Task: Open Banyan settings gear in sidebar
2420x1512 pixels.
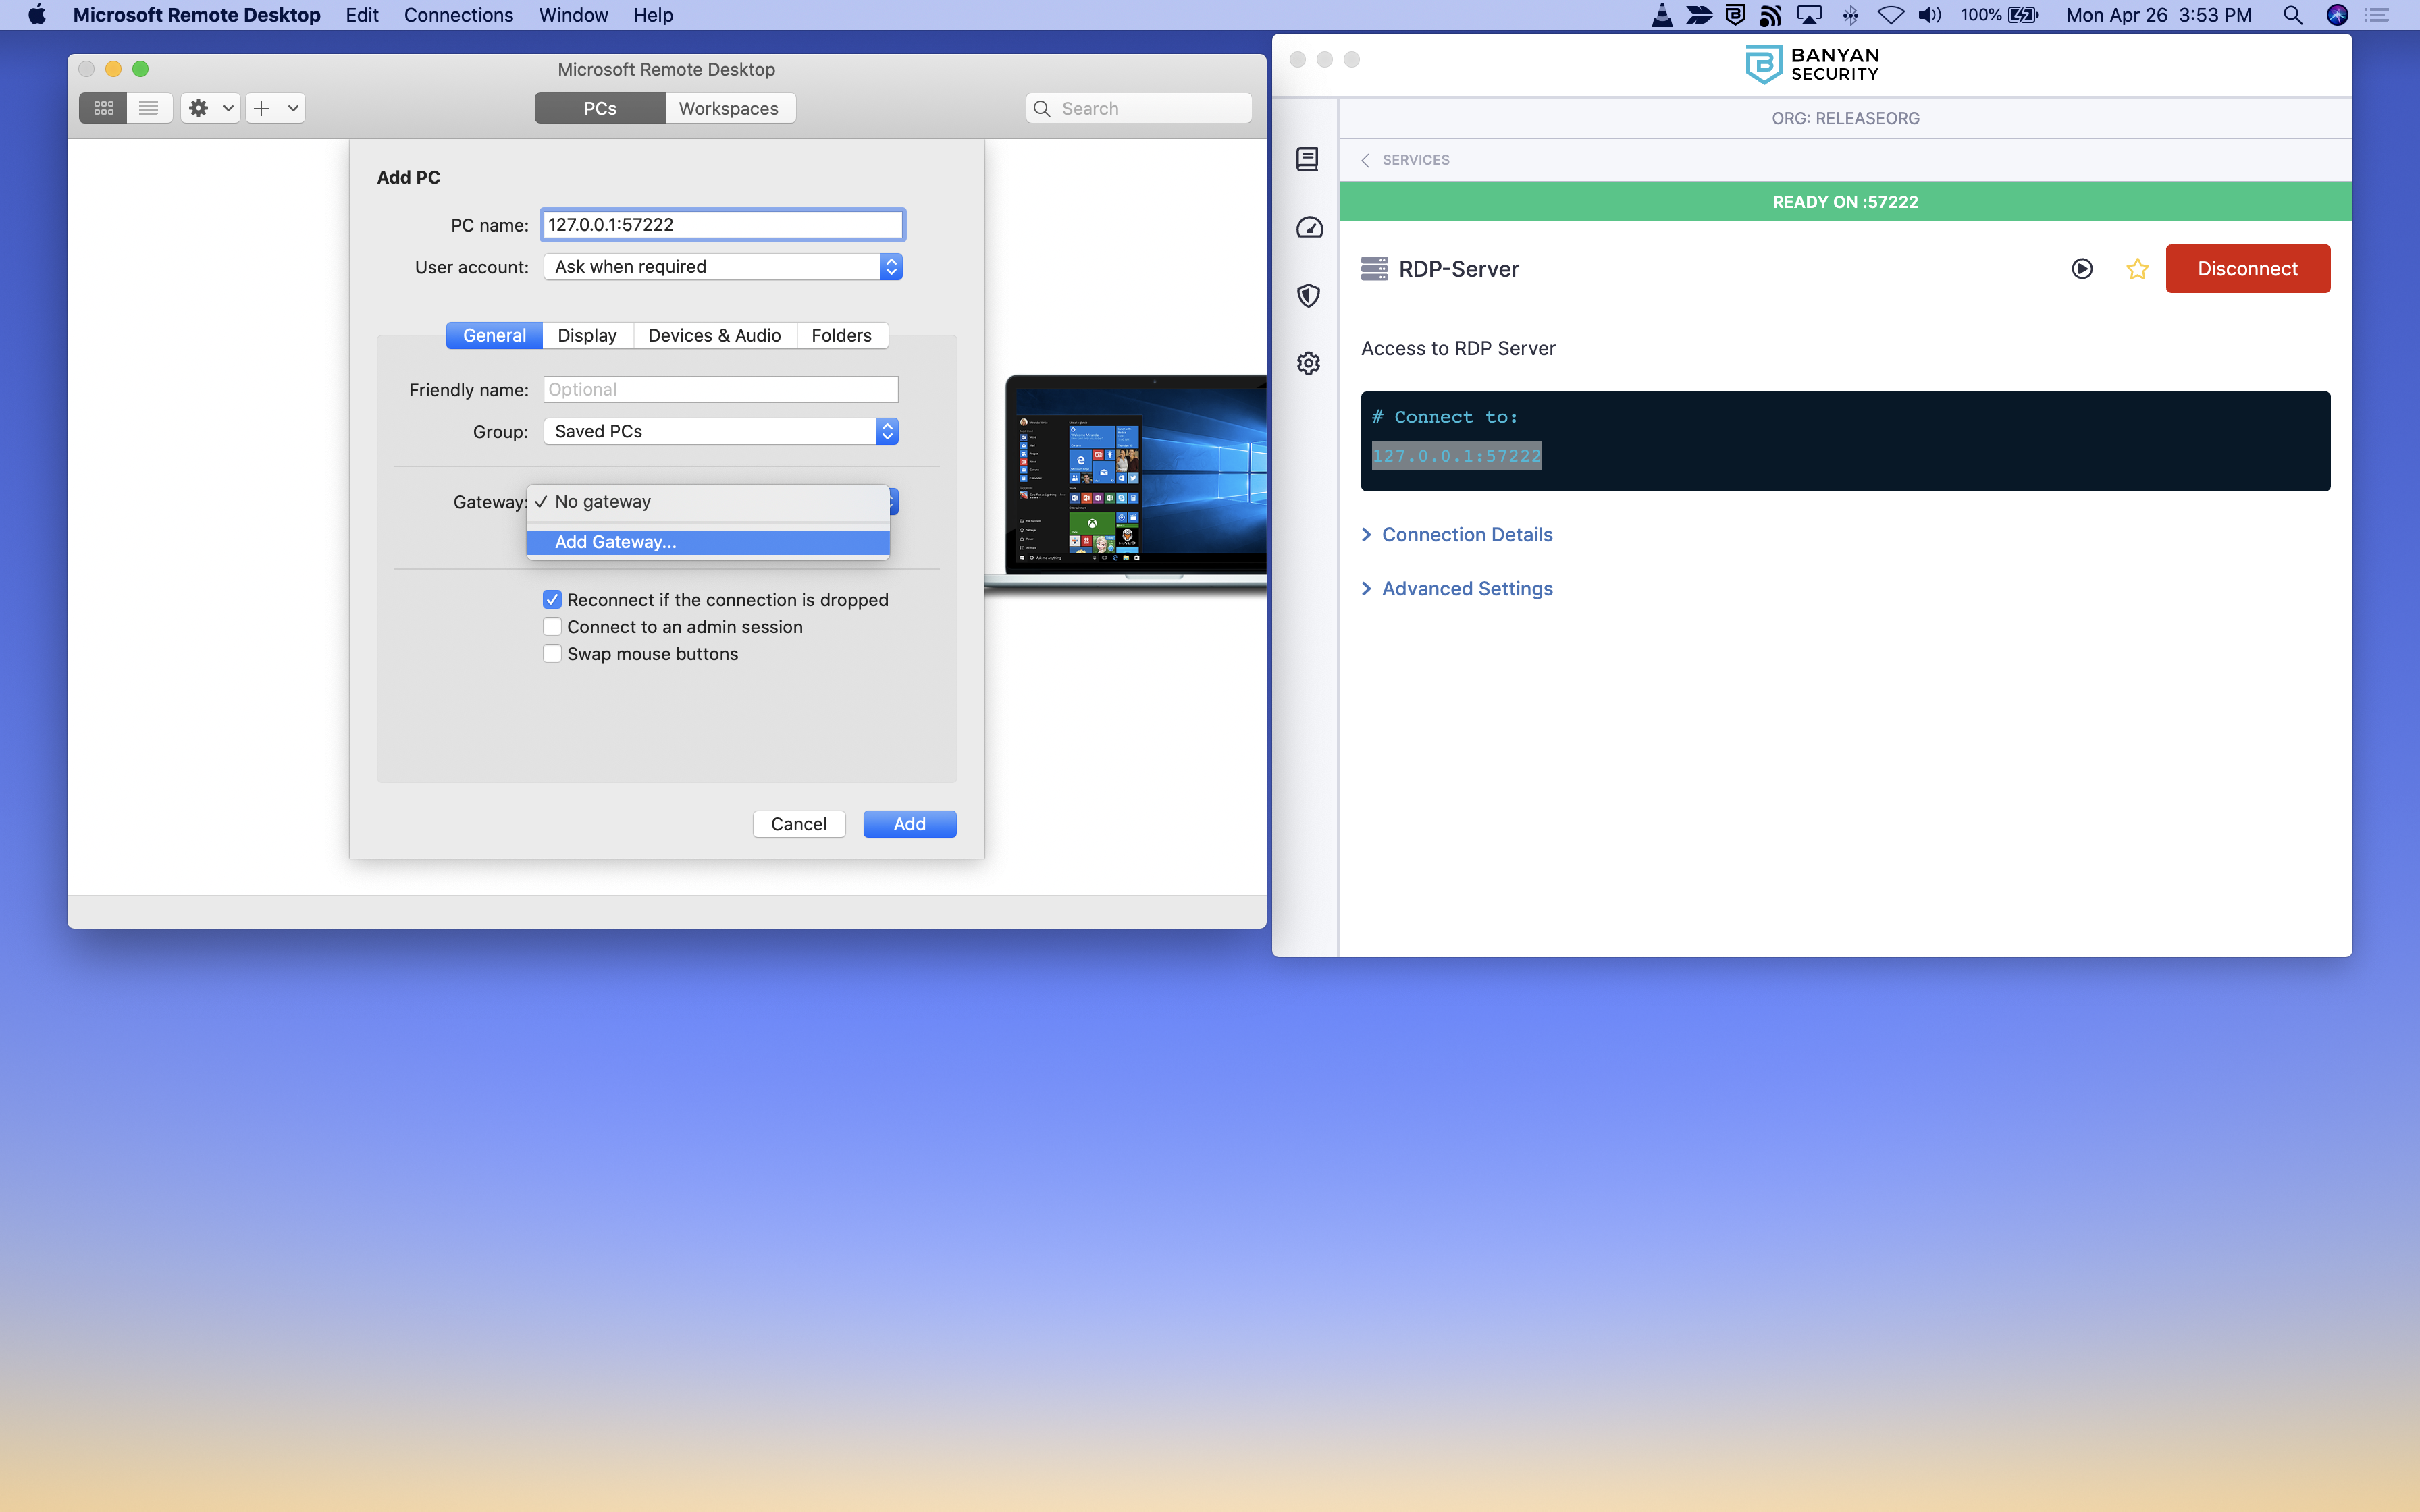Action: pyautogui.click(x=1308, y=363)
